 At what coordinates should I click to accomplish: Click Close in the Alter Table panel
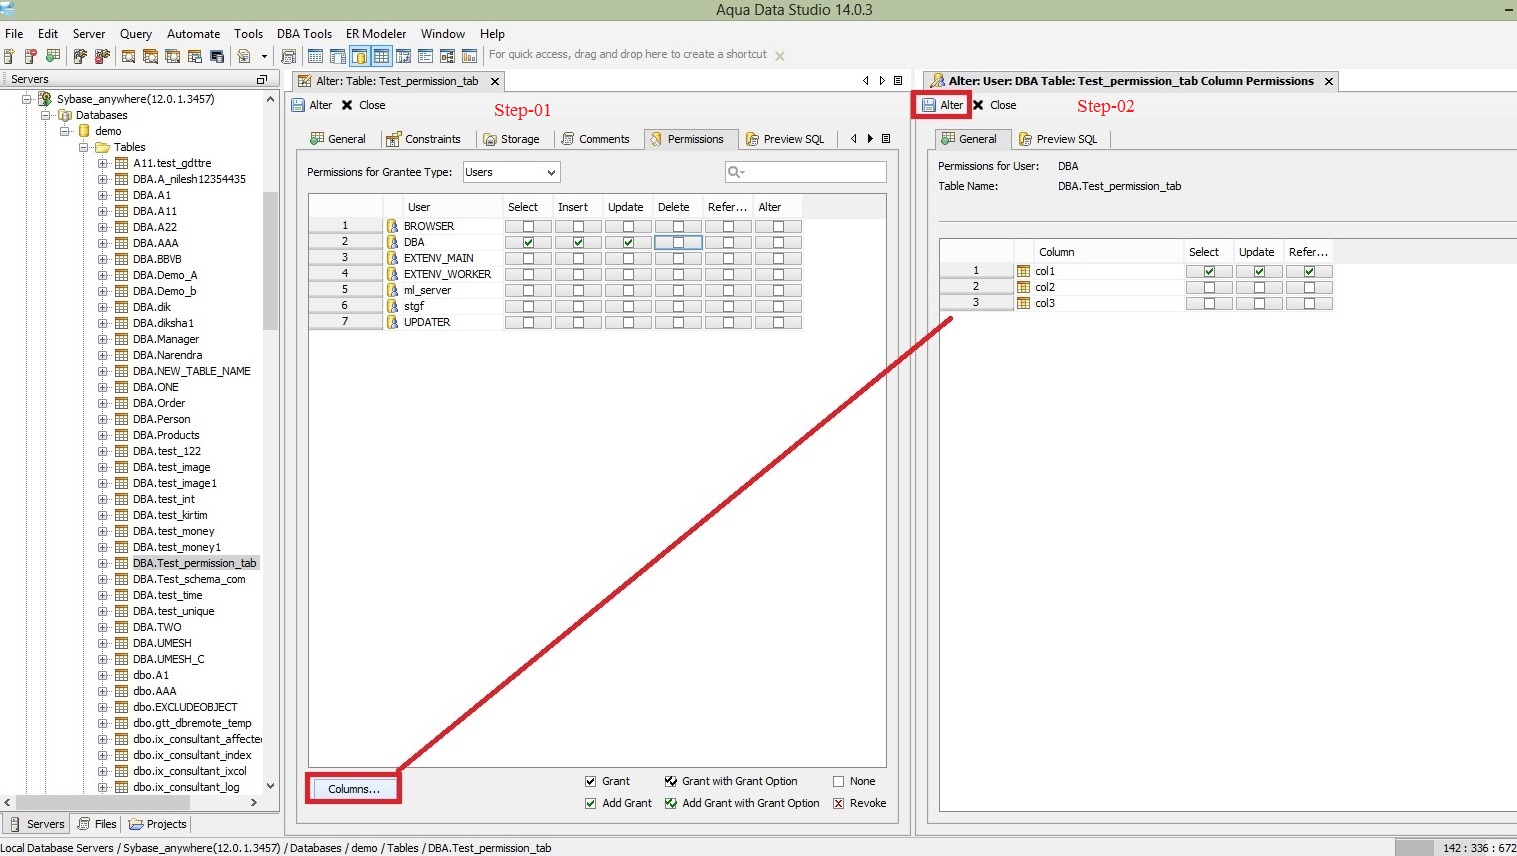[x=363, y=105]
